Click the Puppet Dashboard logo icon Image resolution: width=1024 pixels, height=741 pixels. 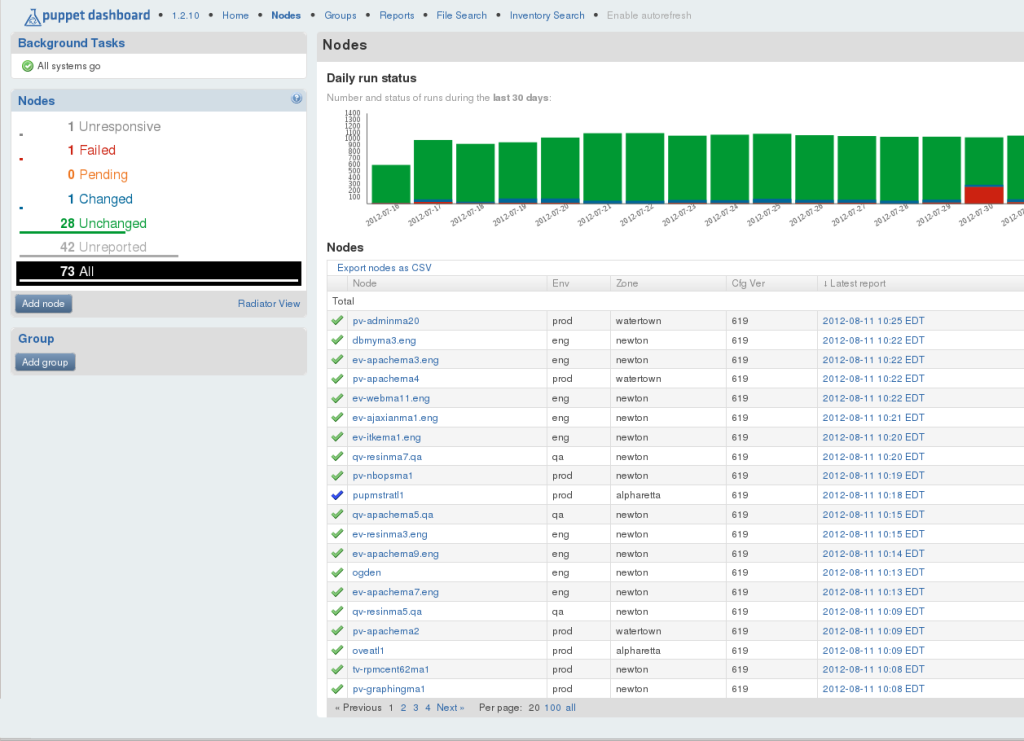[x=32, y=16]
